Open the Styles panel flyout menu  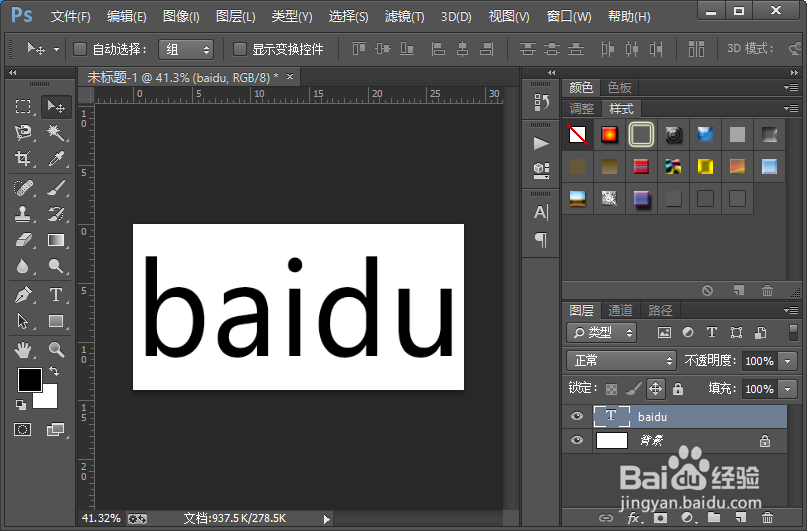pos(791,109)
